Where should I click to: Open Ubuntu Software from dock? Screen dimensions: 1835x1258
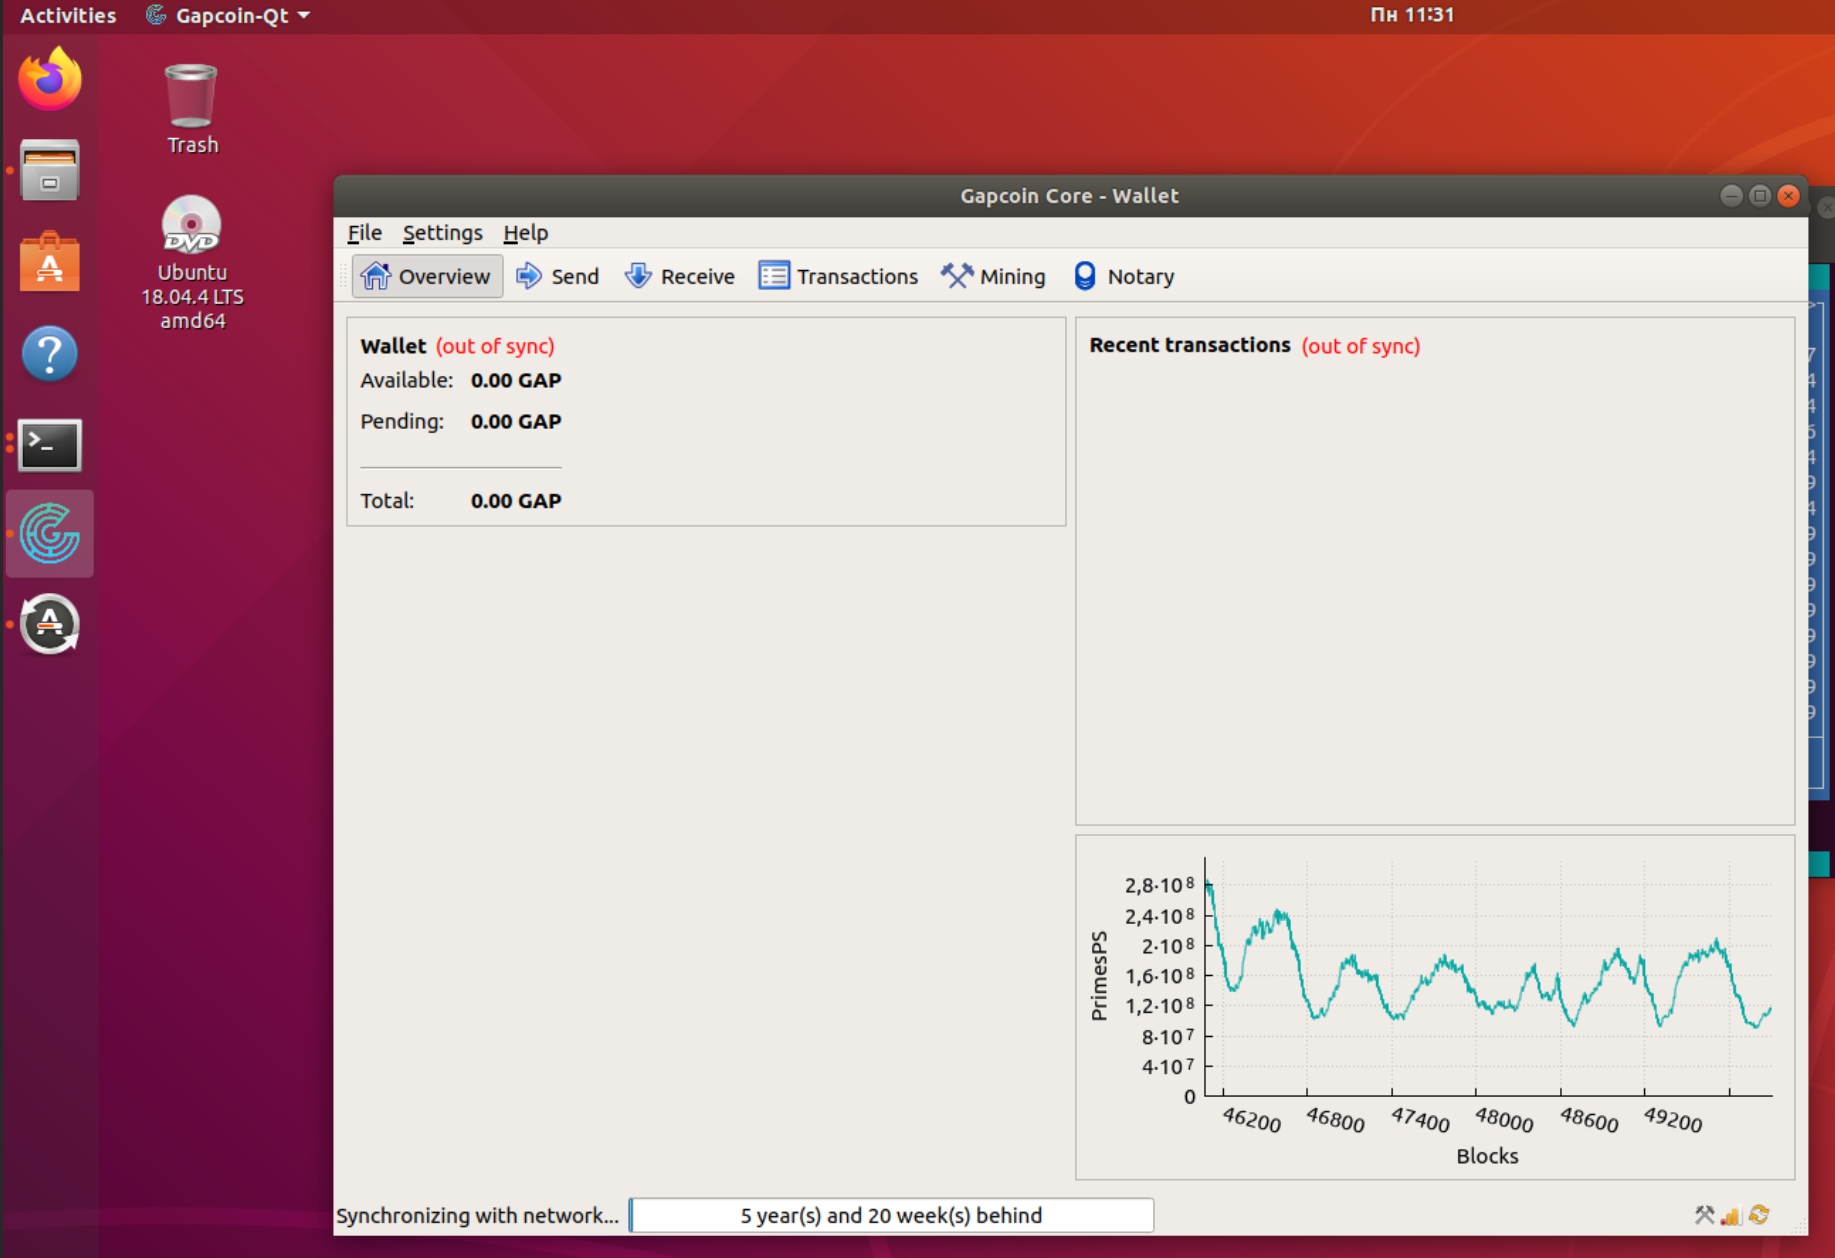[x=49, y=262]
